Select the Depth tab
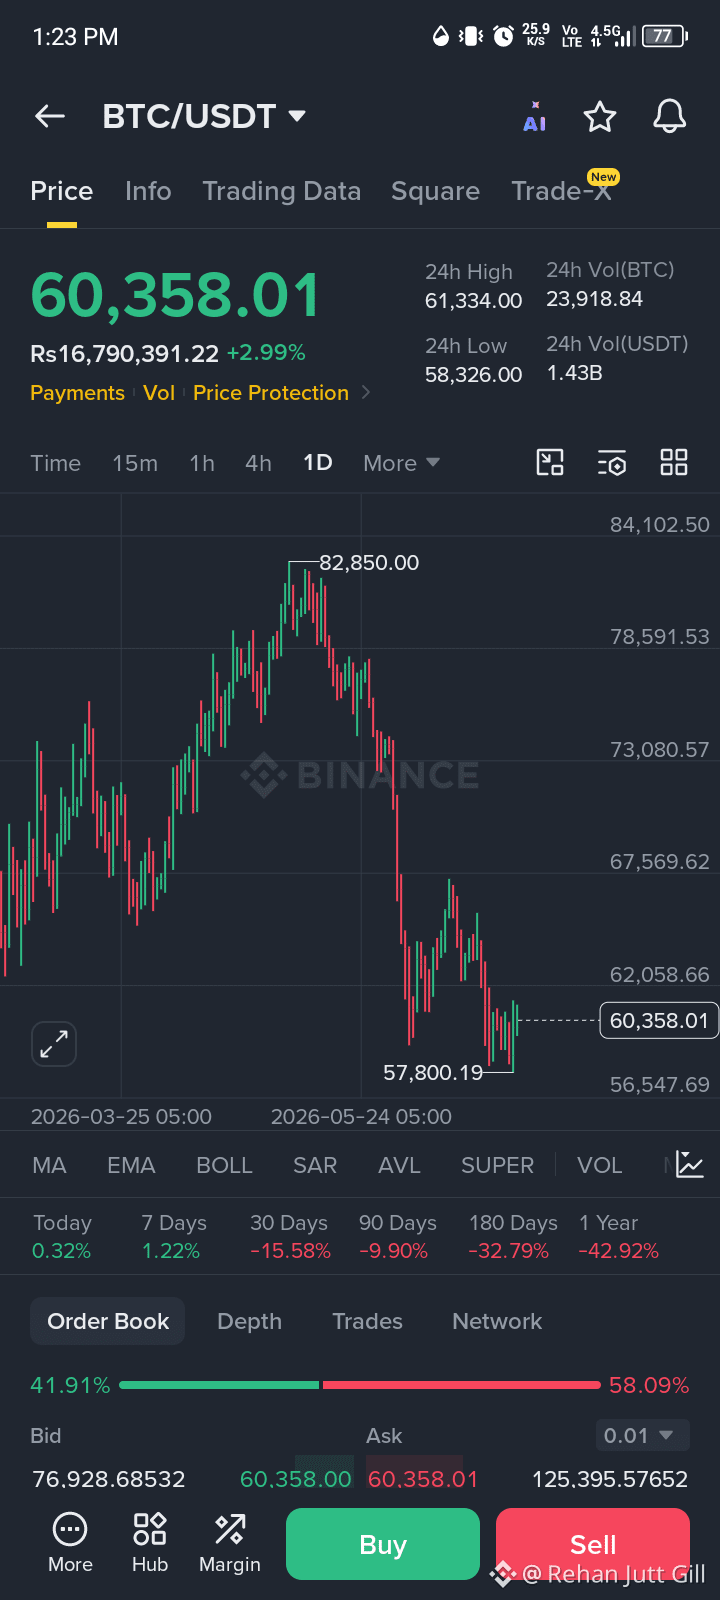The width and height of the screenshot is (720, 1600). [x=250, y=1321]
